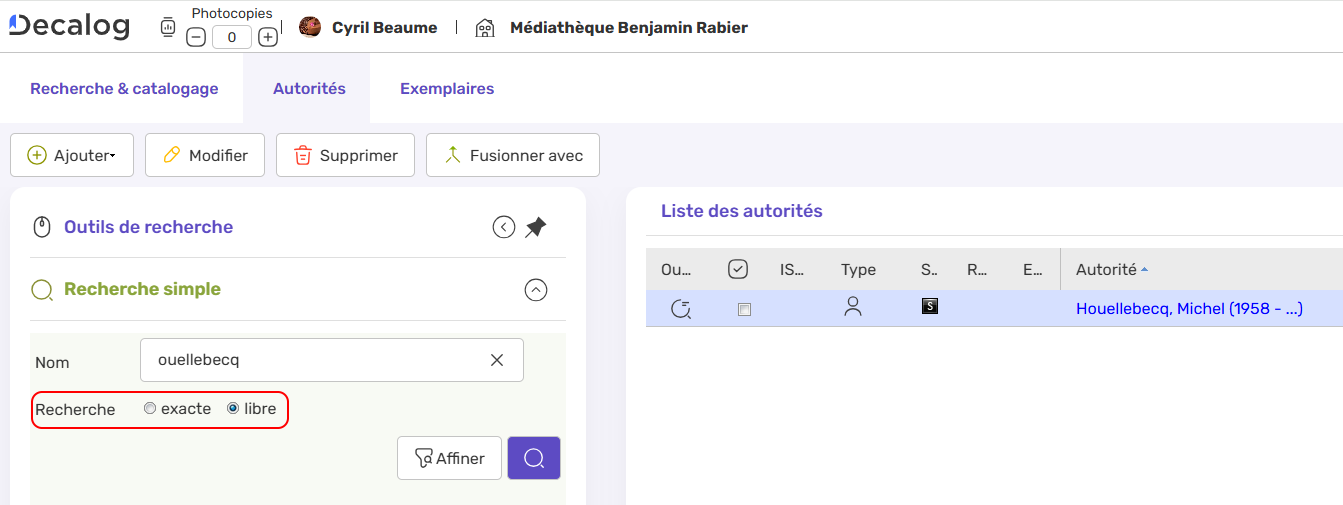
Task: Select Médiathèque Benjamin Rabier library name
Action: pos(629,28)
